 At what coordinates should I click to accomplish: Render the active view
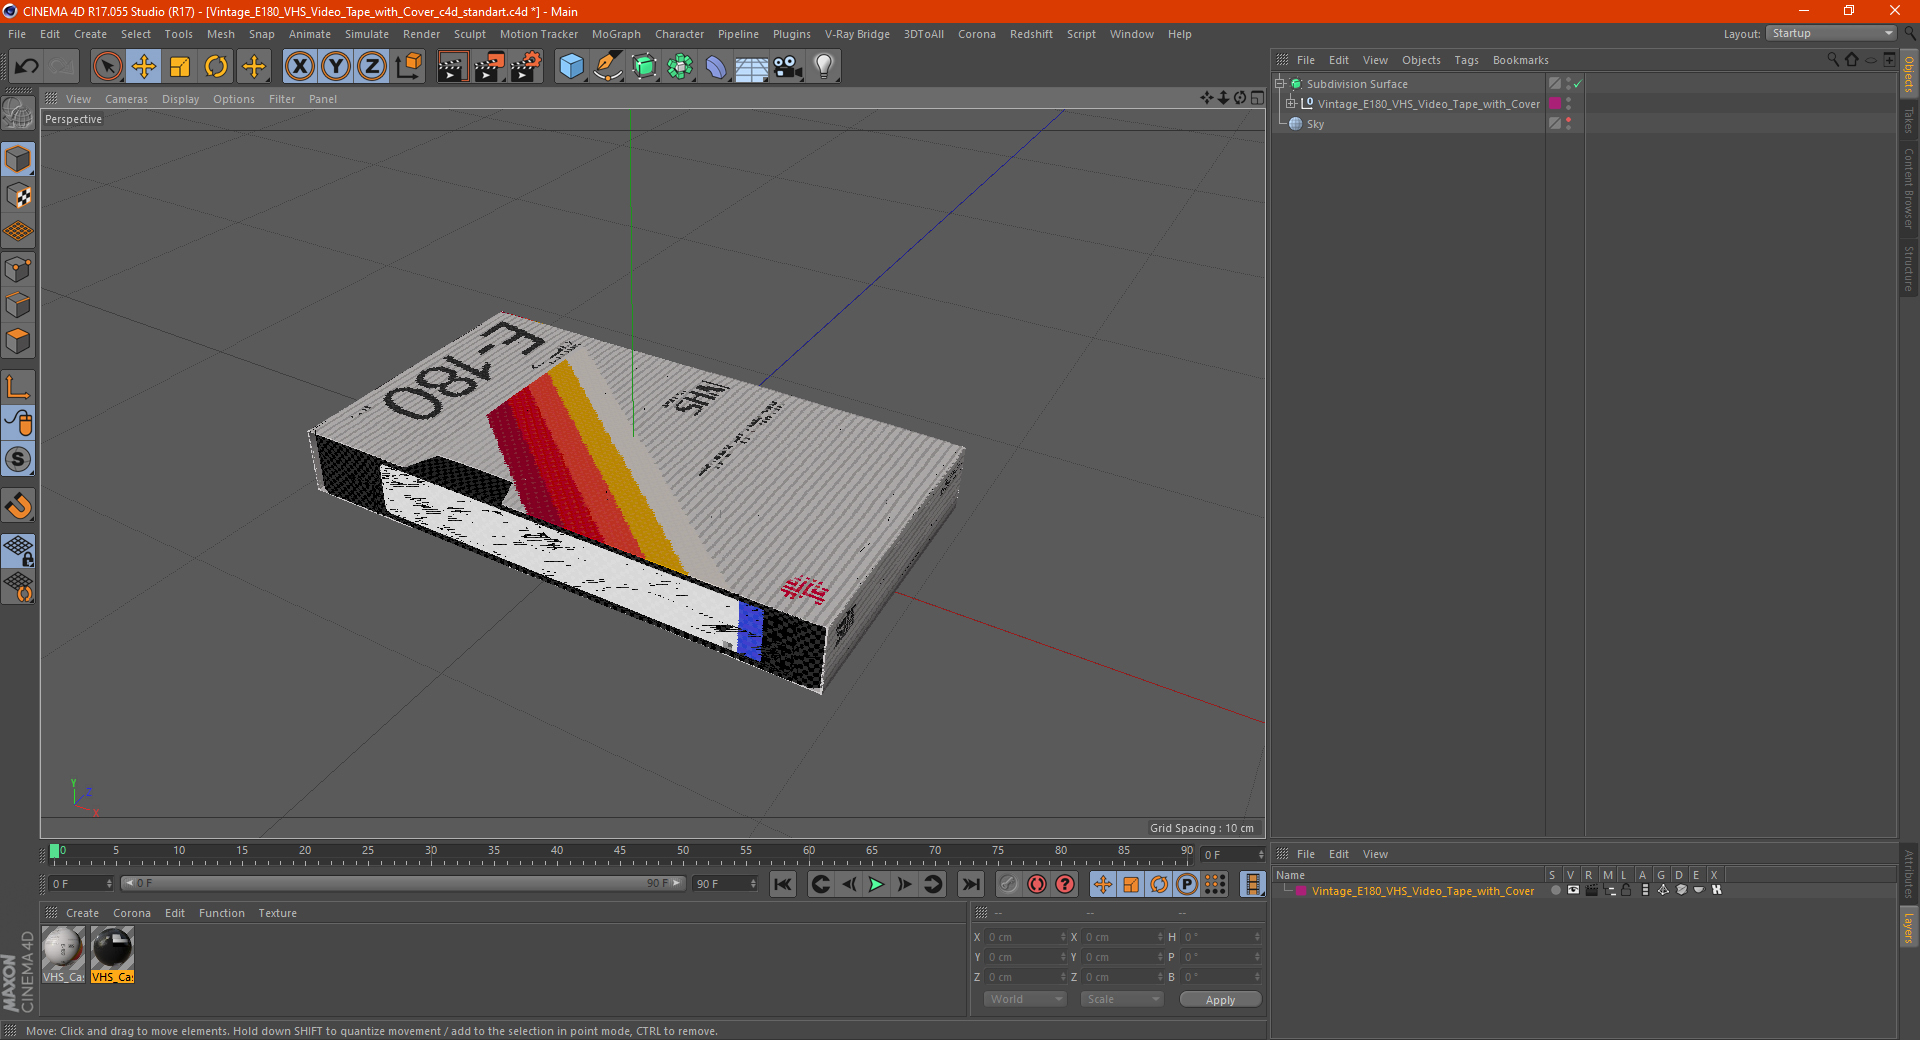[x=452, y=67]
